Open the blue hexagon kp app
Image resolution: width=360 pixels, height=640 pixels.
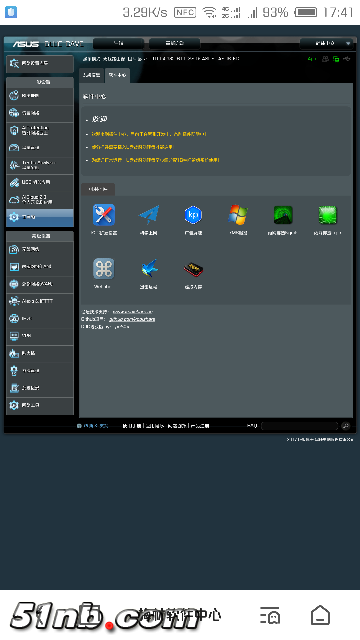pos(193,215)
